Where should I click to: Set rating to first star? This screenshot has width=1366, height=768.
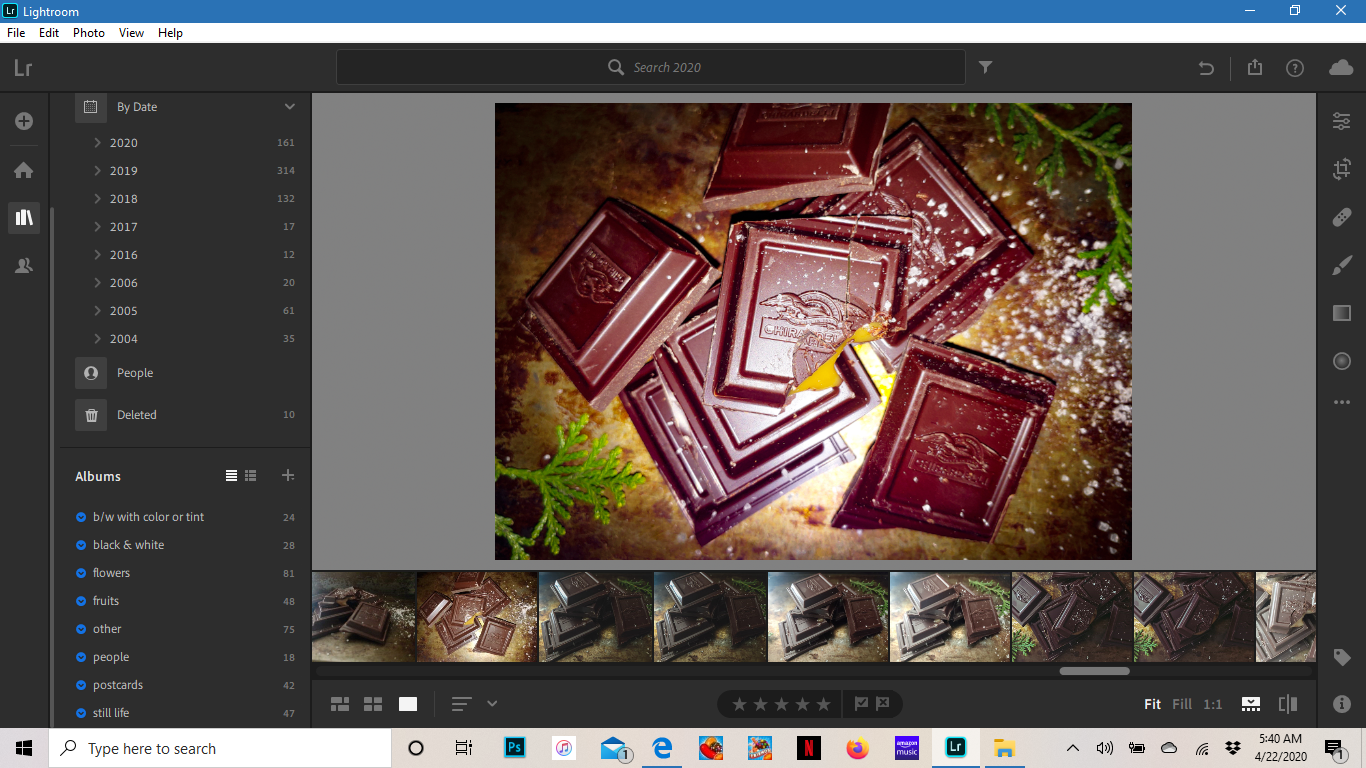pos(740,704)
